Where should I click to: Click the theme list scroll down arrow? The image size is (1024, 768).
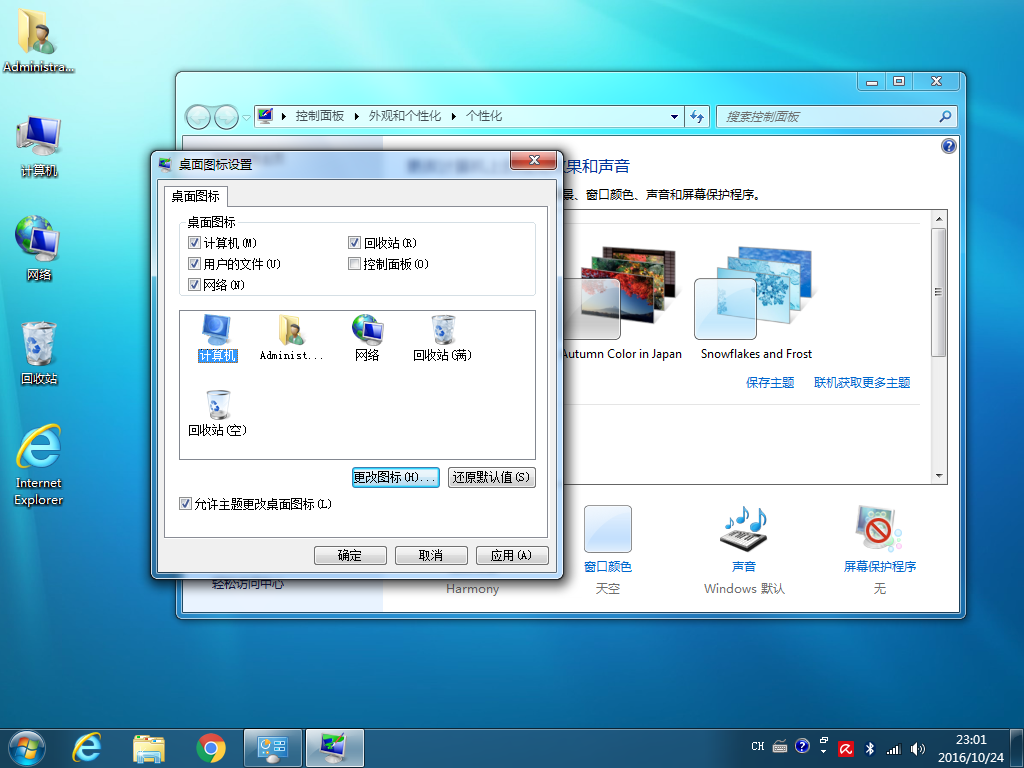coord(938,475)
